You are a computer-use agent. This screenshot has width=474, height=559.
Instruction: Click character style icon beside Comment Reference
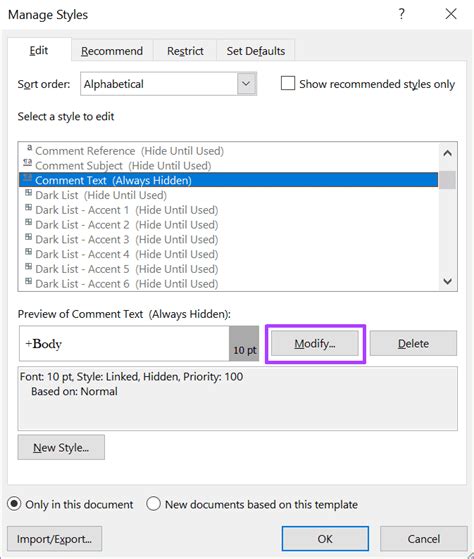[29, 148]
